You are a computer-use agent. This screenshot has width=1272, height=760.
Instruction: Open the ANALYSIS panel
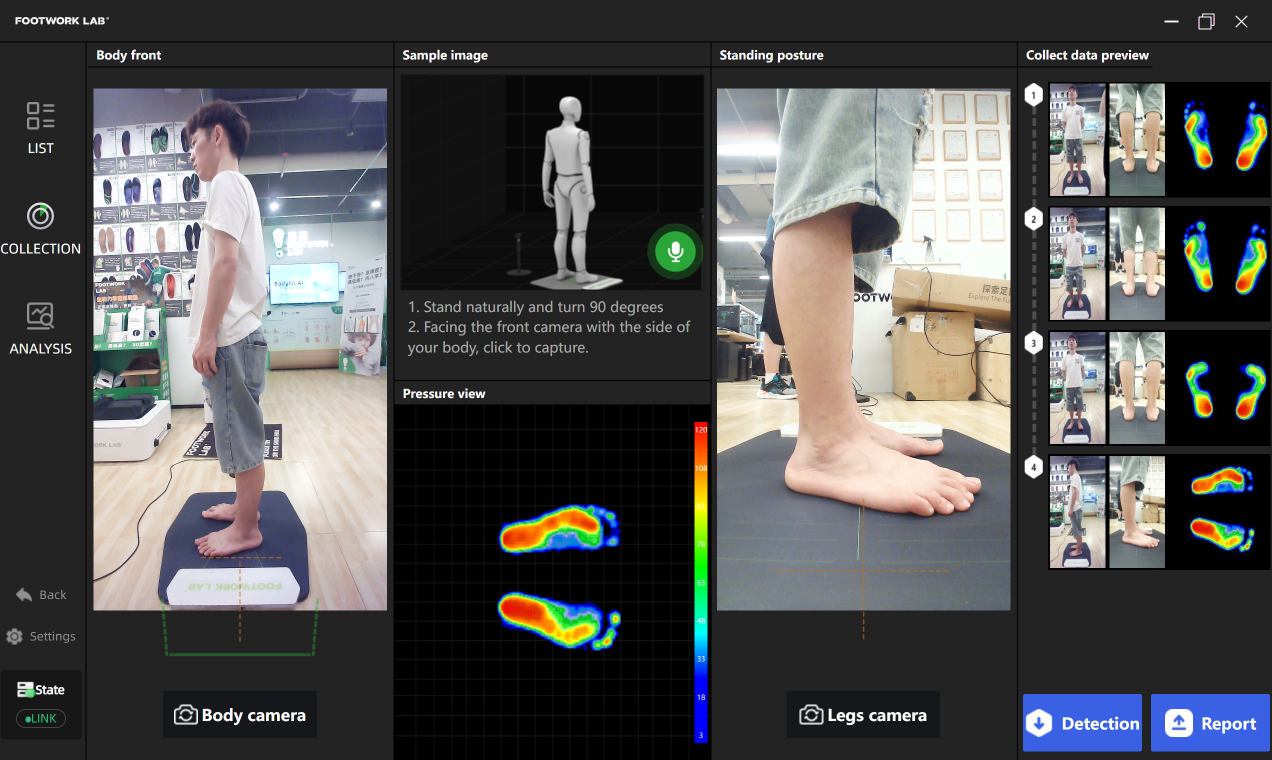(40, 326)
